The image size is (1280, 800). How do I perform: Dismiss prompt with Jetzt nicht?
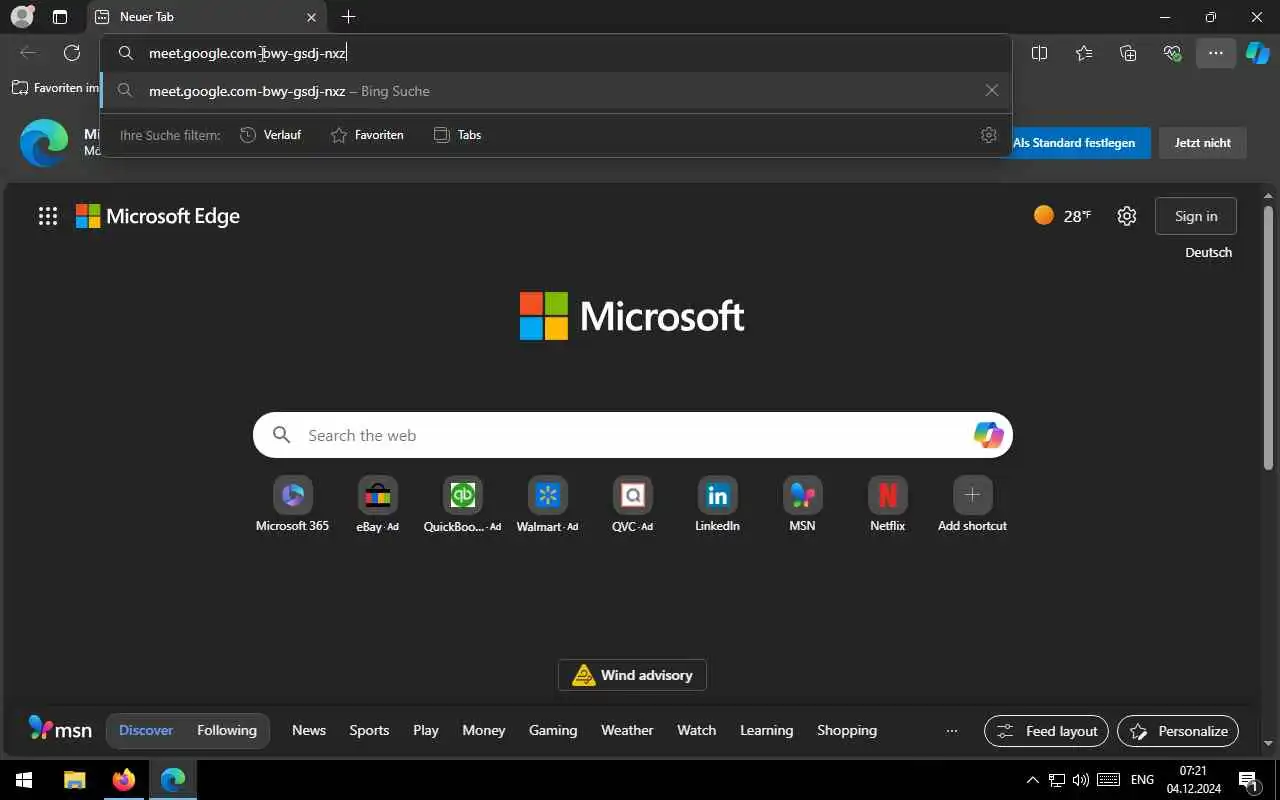click(x=1202, y=143)
